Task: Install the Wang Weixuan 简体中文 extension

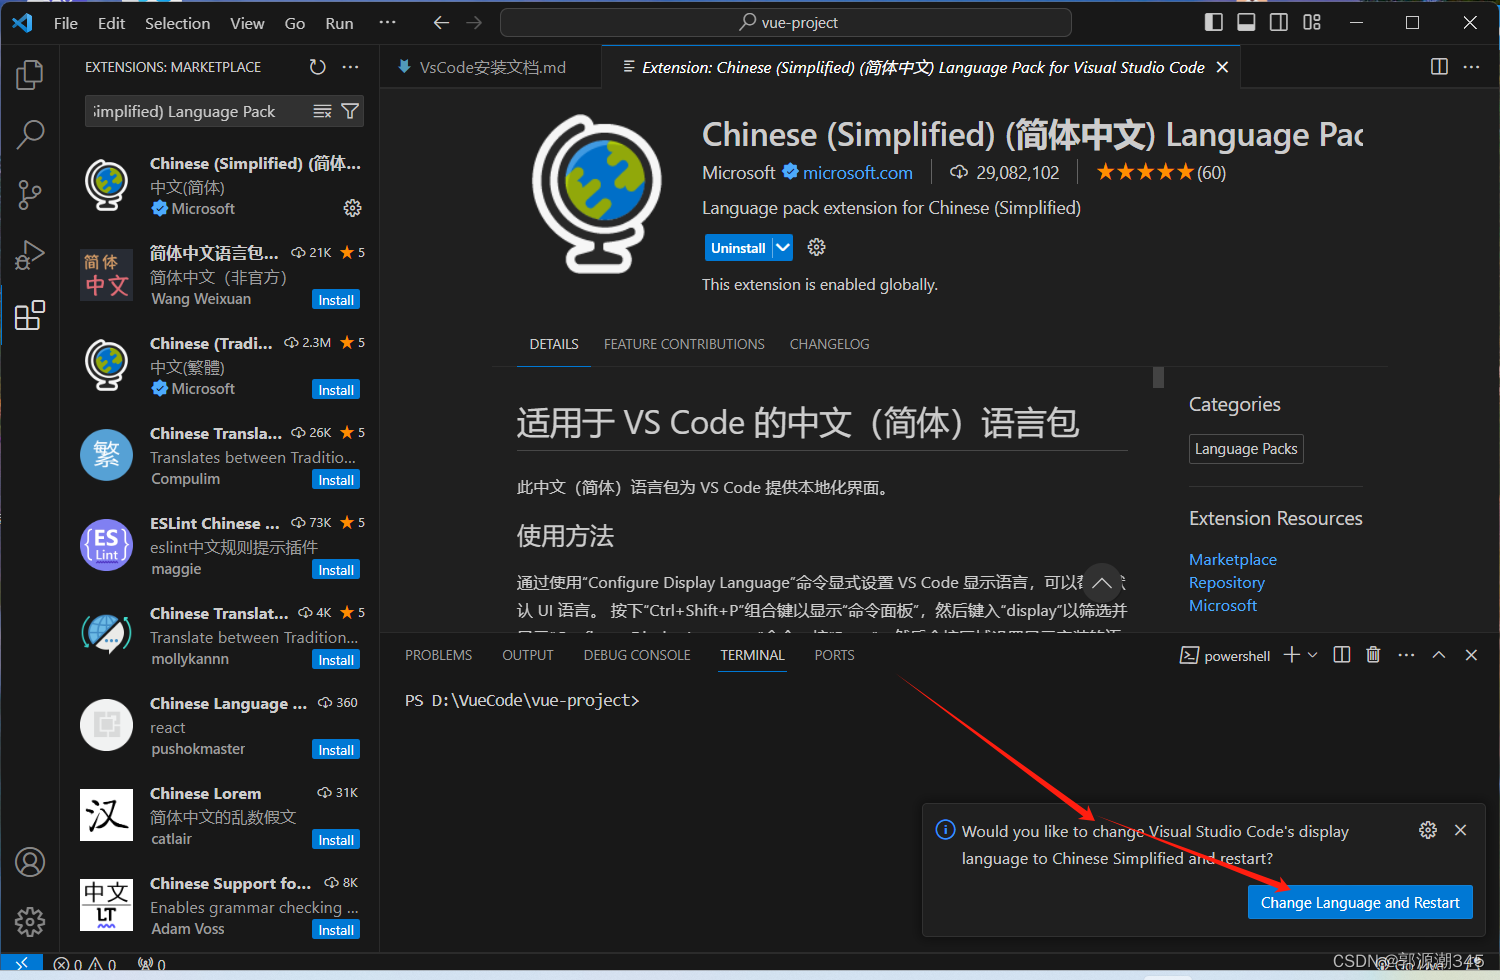Action: tap(336, 300)
